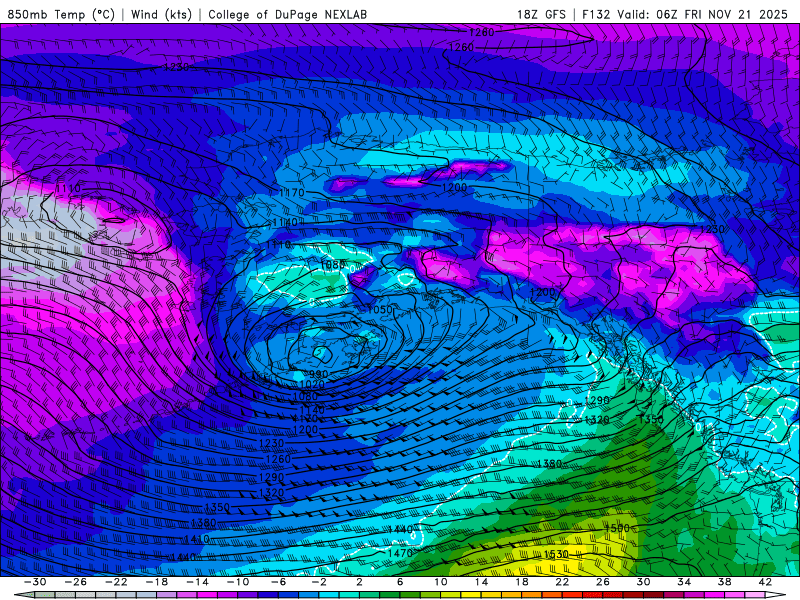The height and width of the screenshot is (600, 800).
Task: Click the positive '2' color scale label
Action: [x=359, y=582]
